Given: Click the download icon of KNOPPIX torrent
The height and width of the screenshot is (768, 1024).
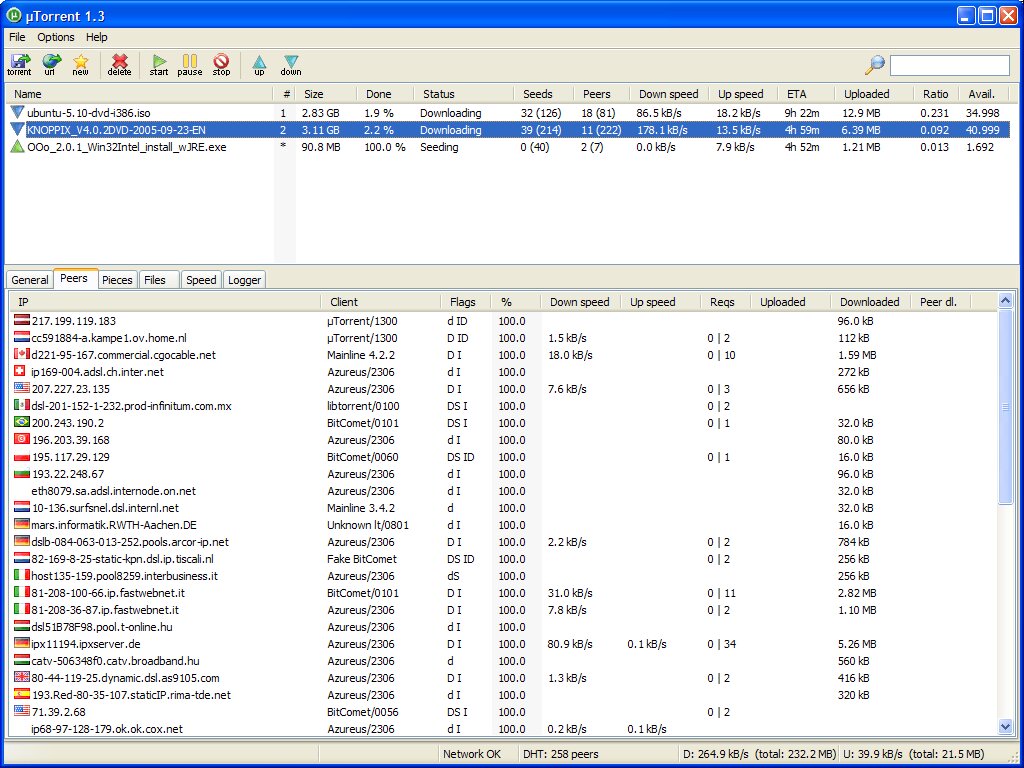Looking at the screenshot, I should coord(18,129).
